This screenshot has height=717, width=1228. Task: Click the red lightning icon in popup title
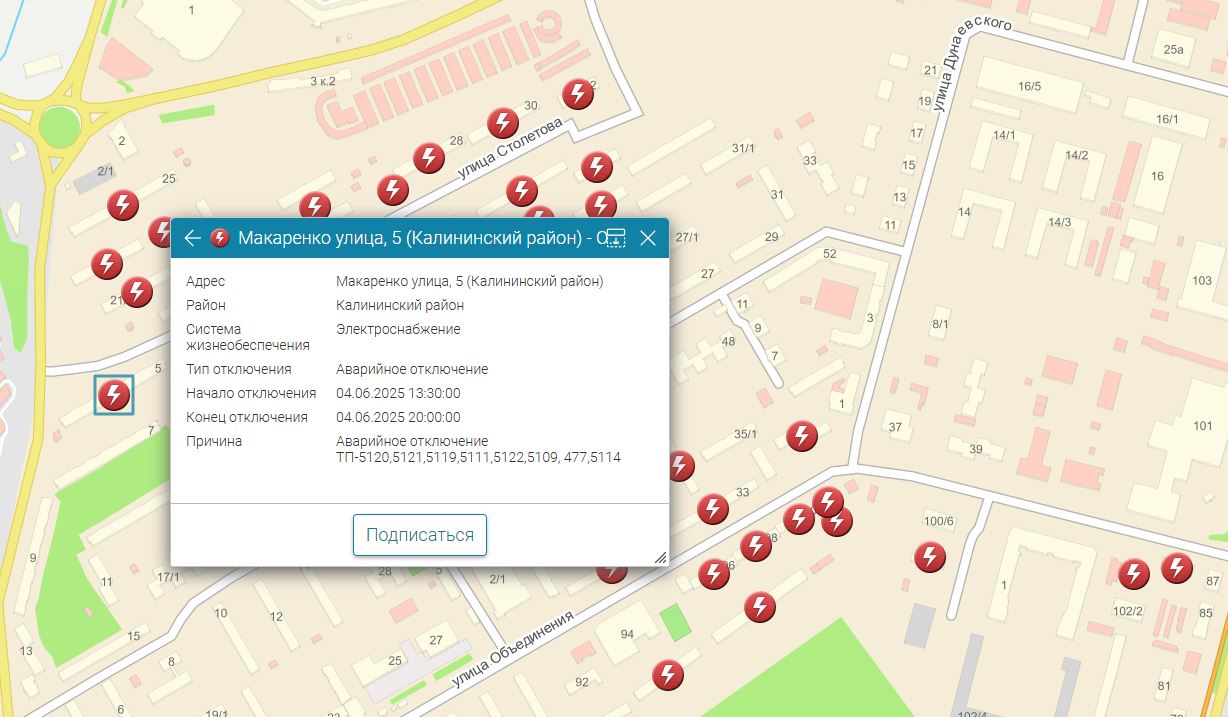tap(220, 238)
